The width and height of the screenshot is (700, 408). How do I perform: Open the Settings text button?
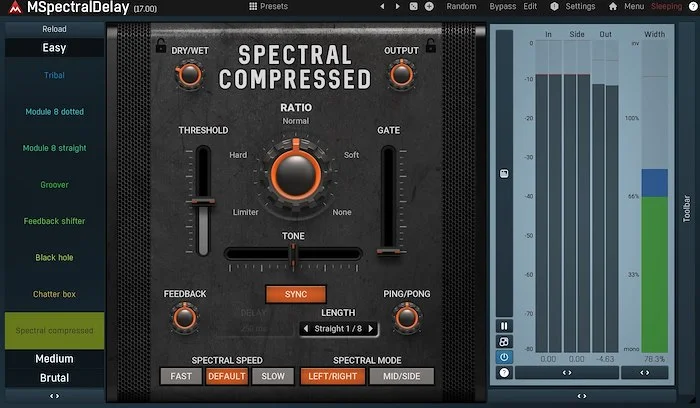tap(580, 6)
